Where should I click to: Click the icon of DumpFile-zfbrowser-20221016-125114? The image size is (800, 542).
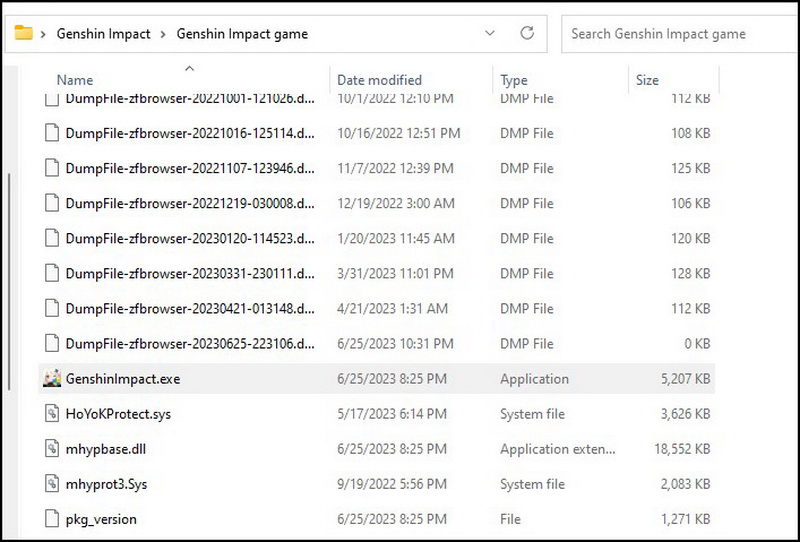[x=52, y=133]
